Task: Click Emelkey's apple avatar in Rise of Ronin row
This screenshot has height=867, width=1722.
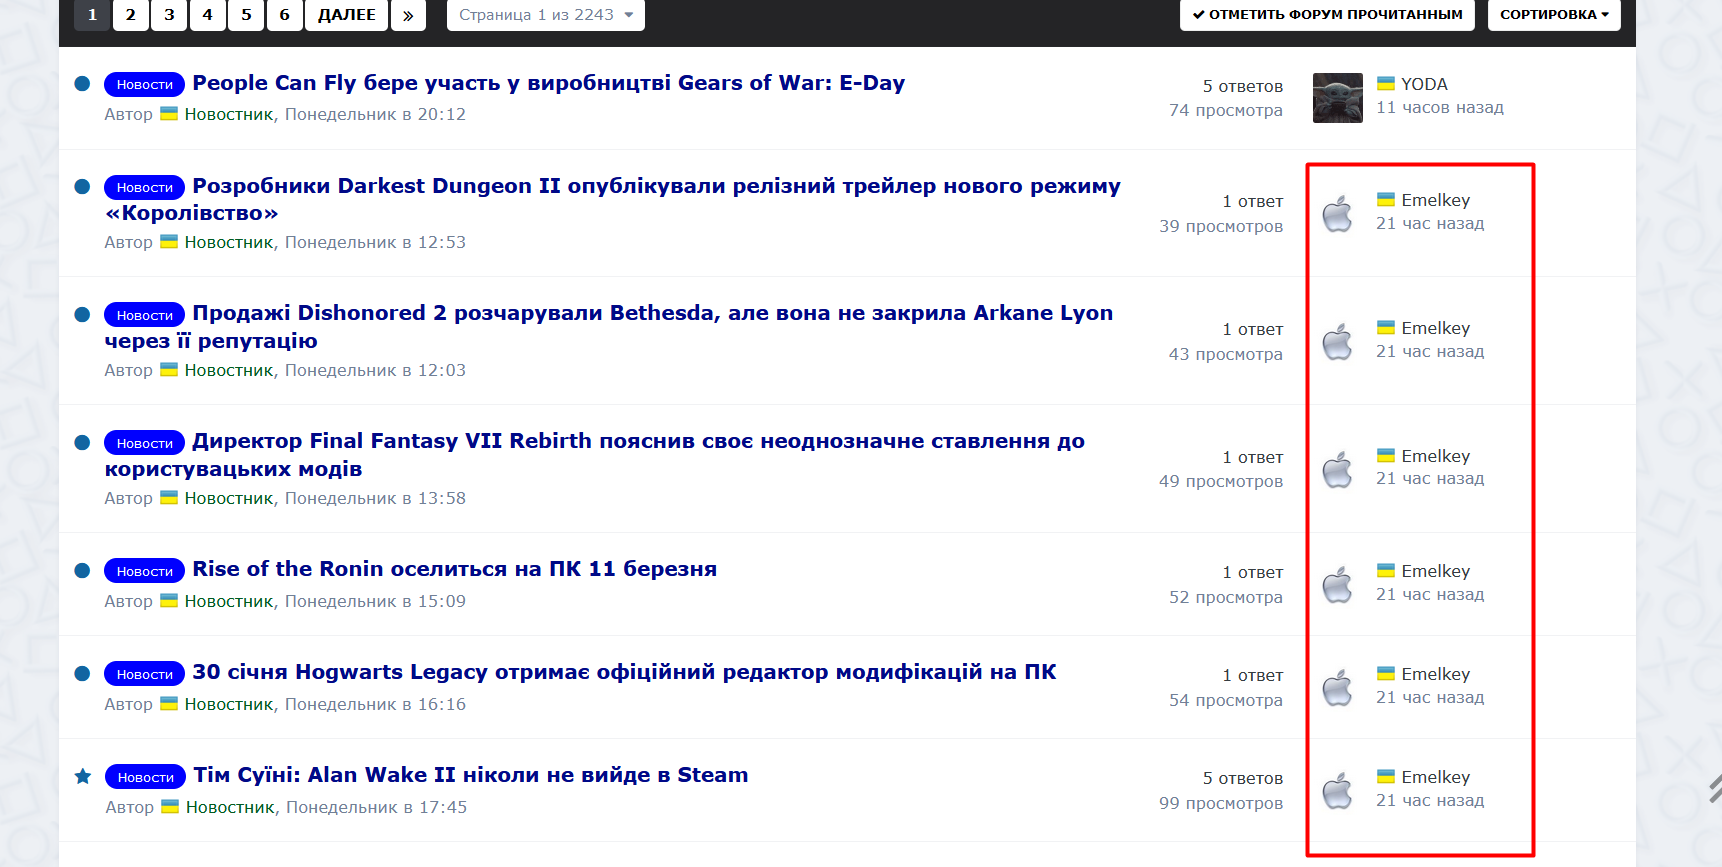Action: (1337, 584)
